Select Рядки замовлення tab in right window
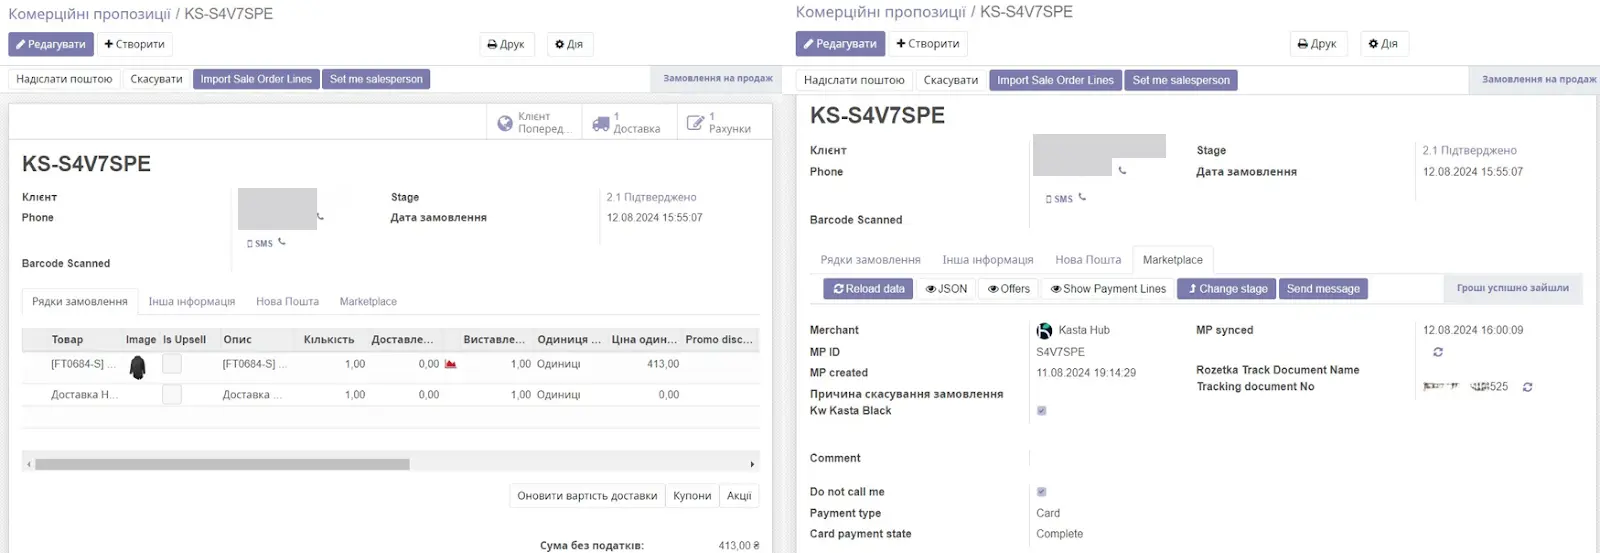Image resolution: width=1600 pixels, height=553 pixels. click(x=870, y=260)
